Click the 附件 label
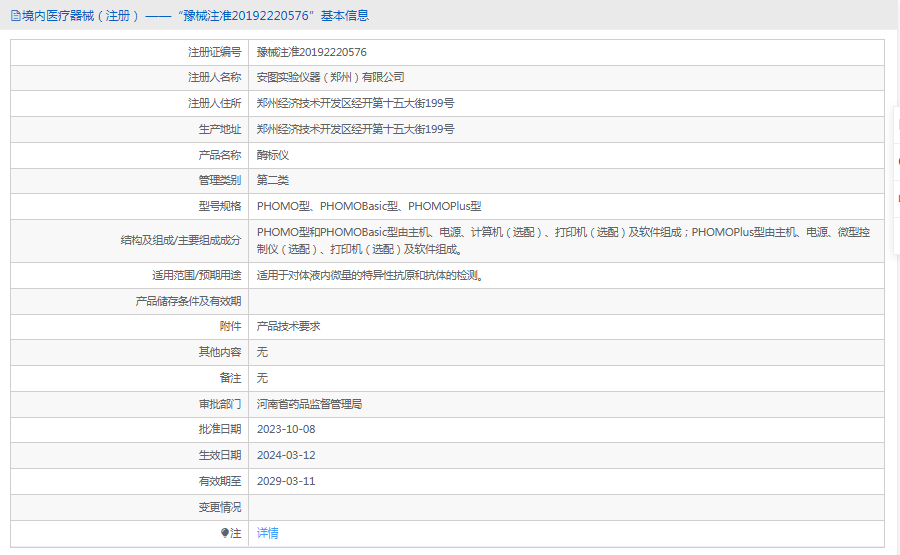The width and height of the screenshot is (900, 555). pyautogui.click(x=230, y=326)
